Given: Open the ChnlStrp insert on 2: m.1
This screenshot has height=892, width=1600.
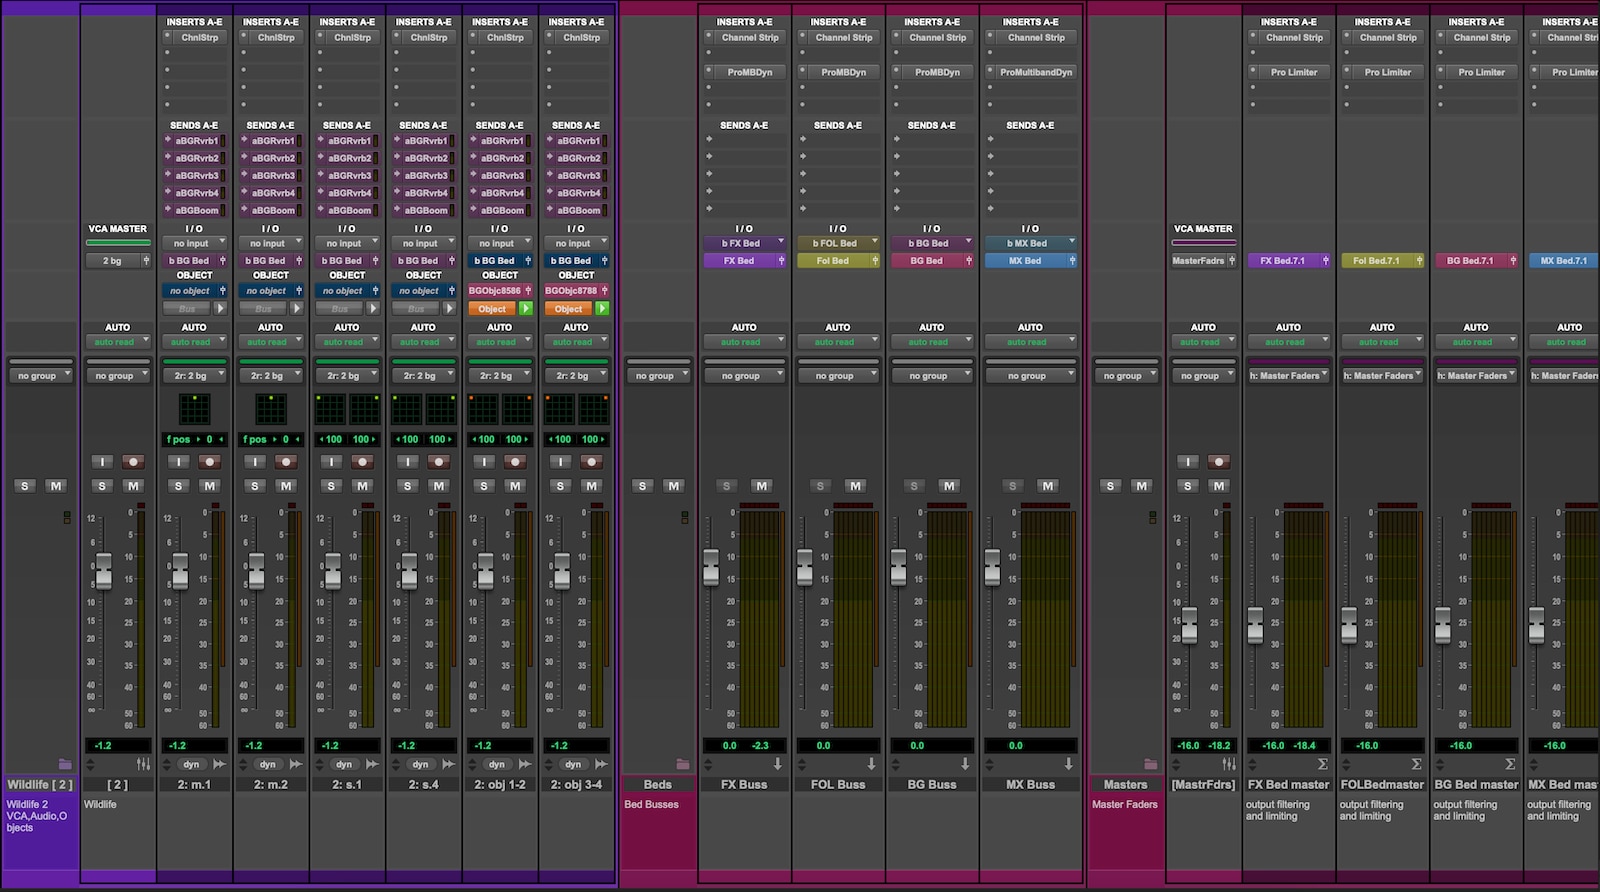Looking at the screenshot, I should pos(199,37).
